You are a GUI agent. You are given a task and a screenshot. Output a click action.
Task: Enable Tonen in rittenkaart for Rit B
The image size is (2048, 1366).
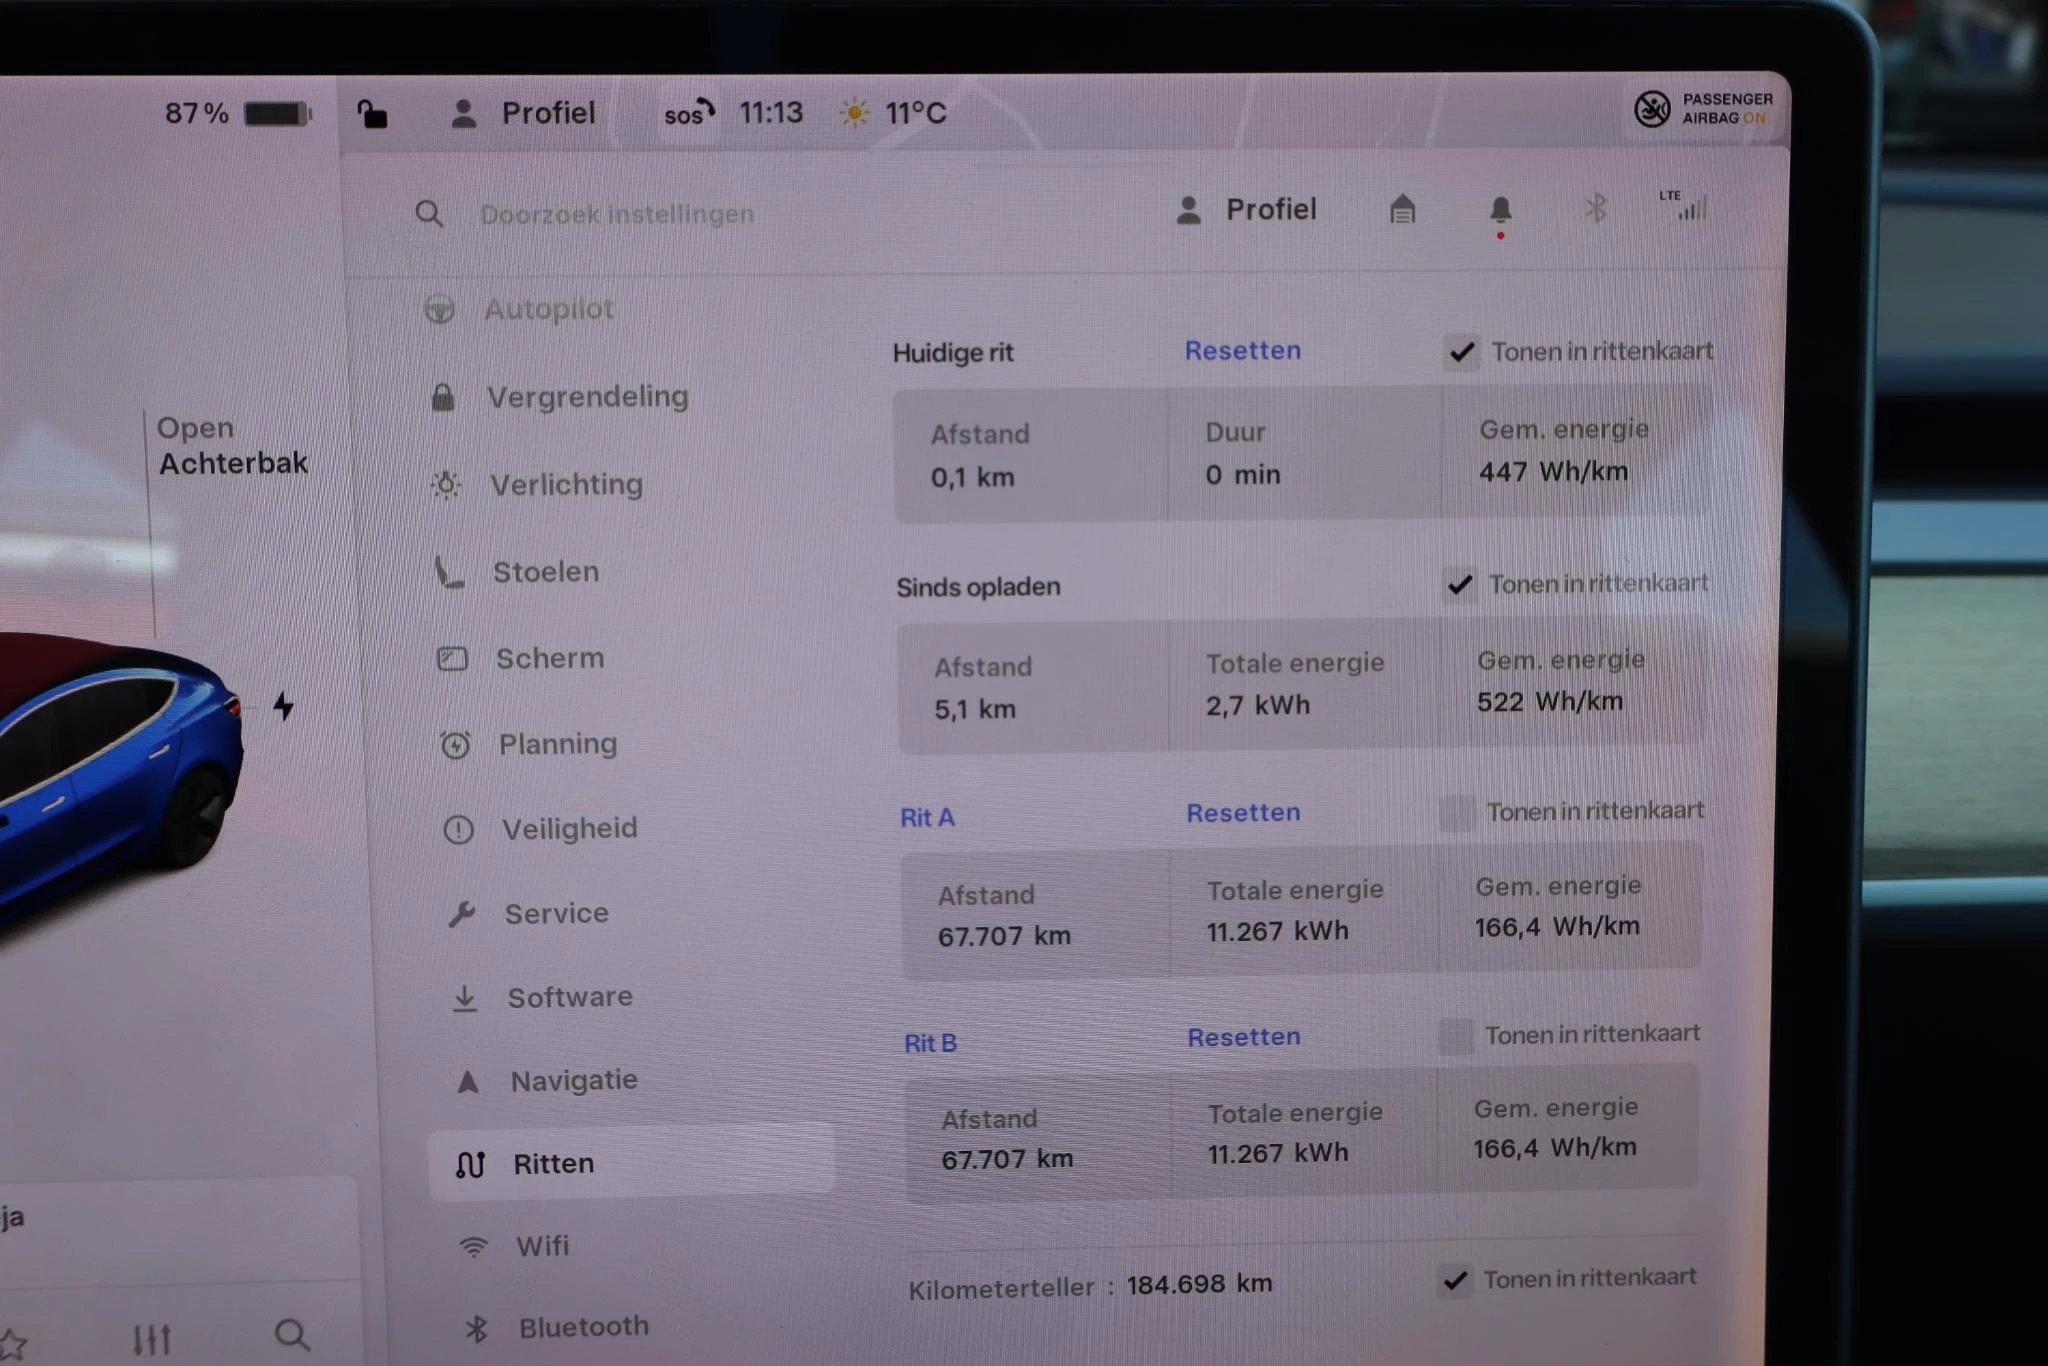click(x=1455, y=1036)
